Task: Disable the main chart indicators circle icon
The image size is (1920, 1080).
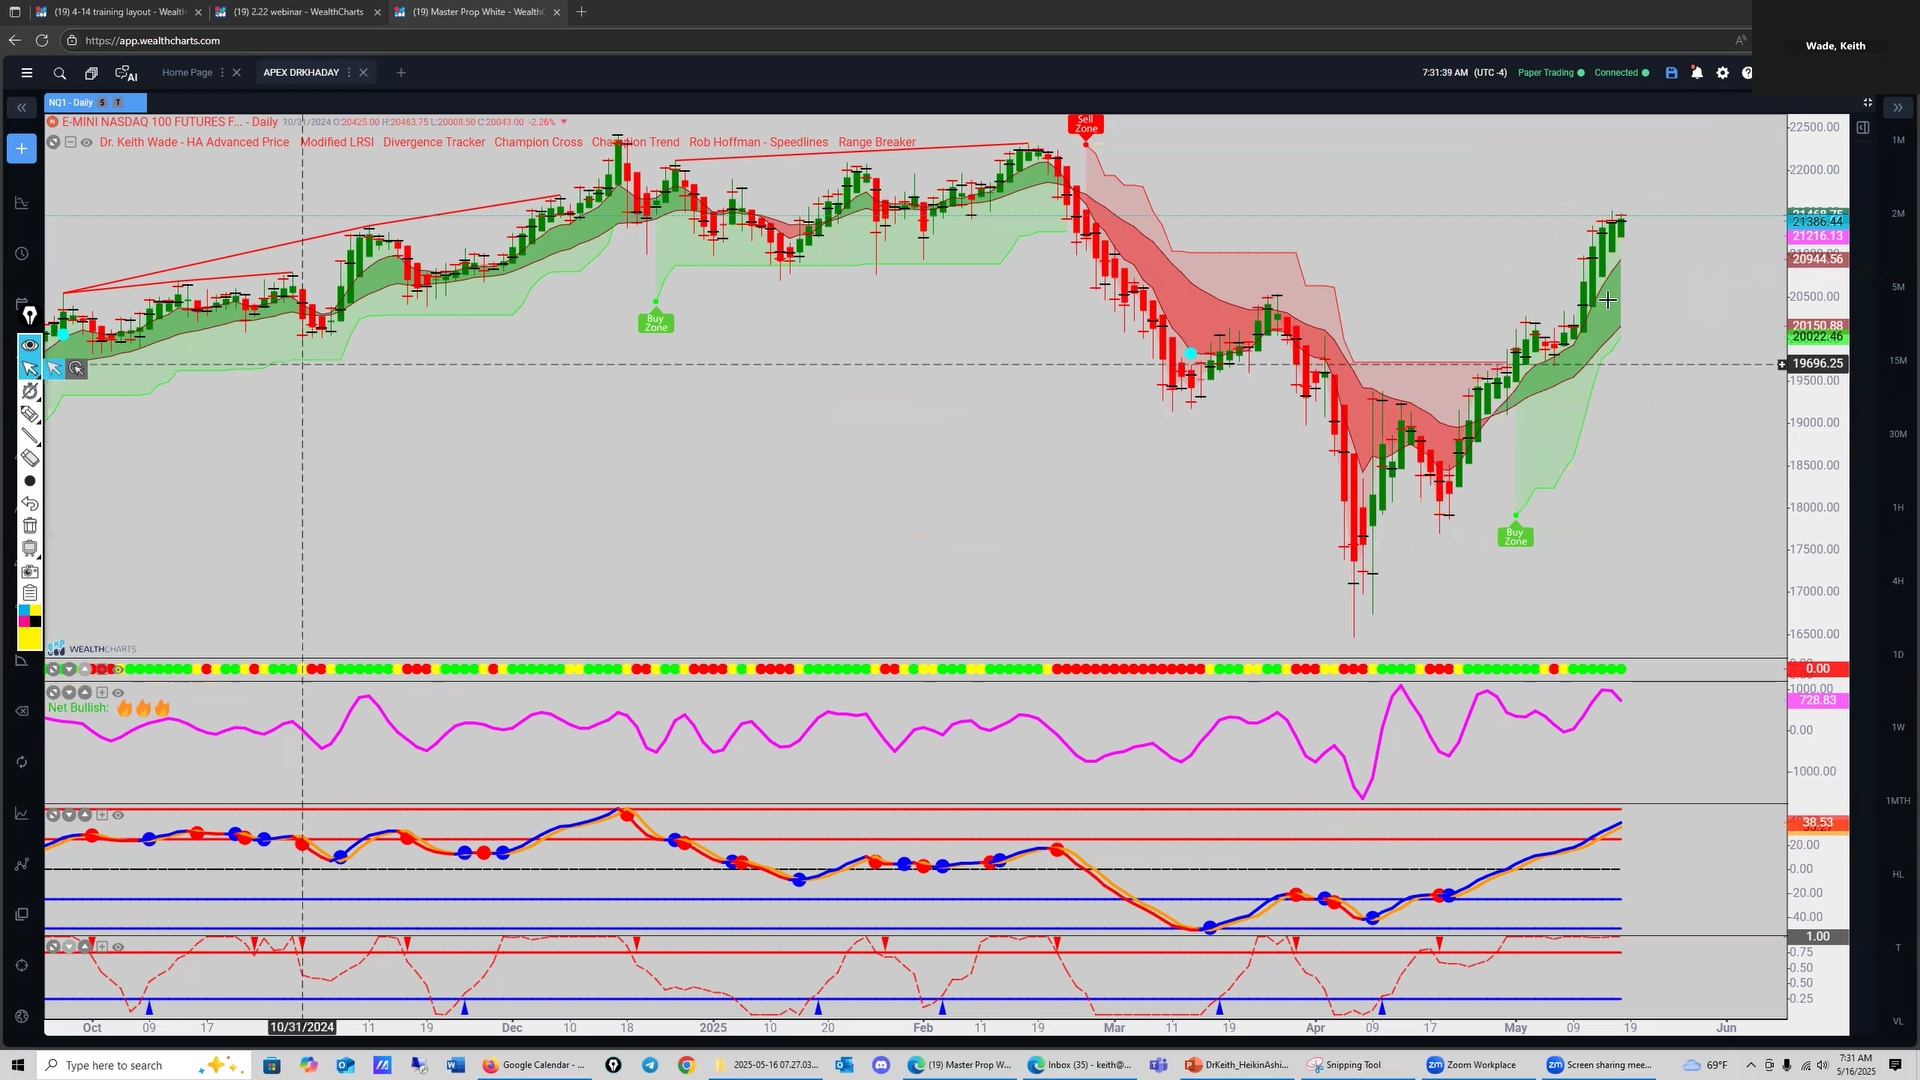Action: [x=54, y=143]
